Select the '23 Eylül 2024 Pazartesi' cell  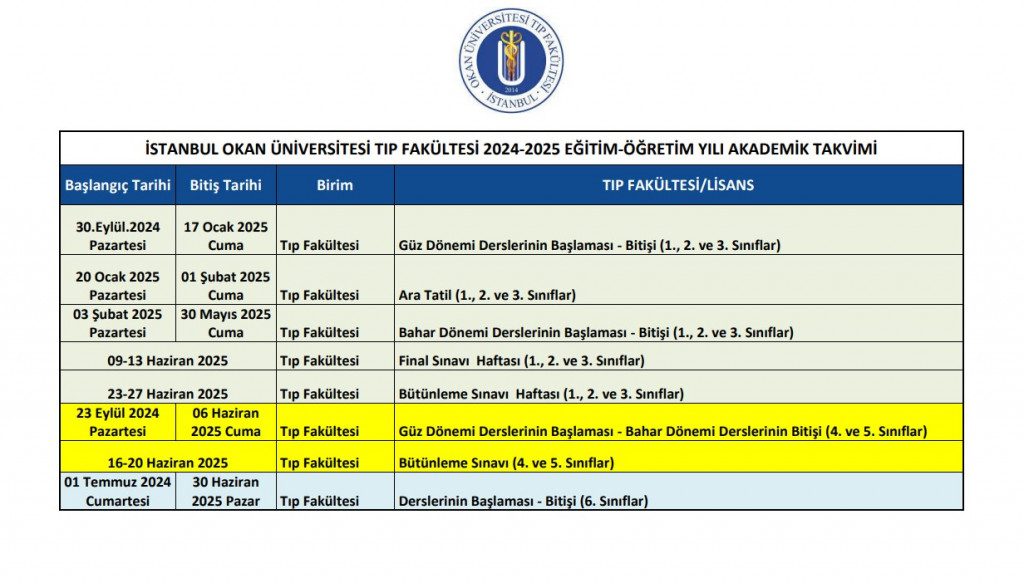(x=118, y=422)
